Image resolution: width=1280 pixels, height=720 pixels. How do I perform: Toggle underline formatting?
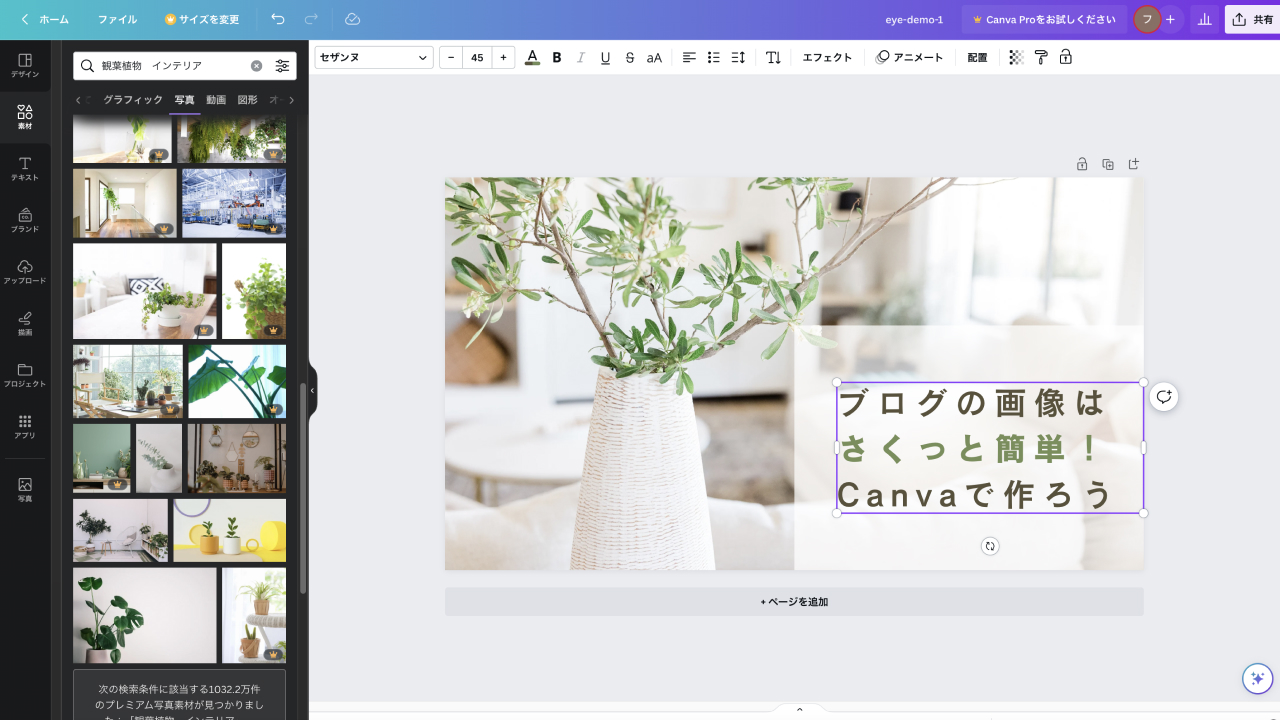(605, 57)
